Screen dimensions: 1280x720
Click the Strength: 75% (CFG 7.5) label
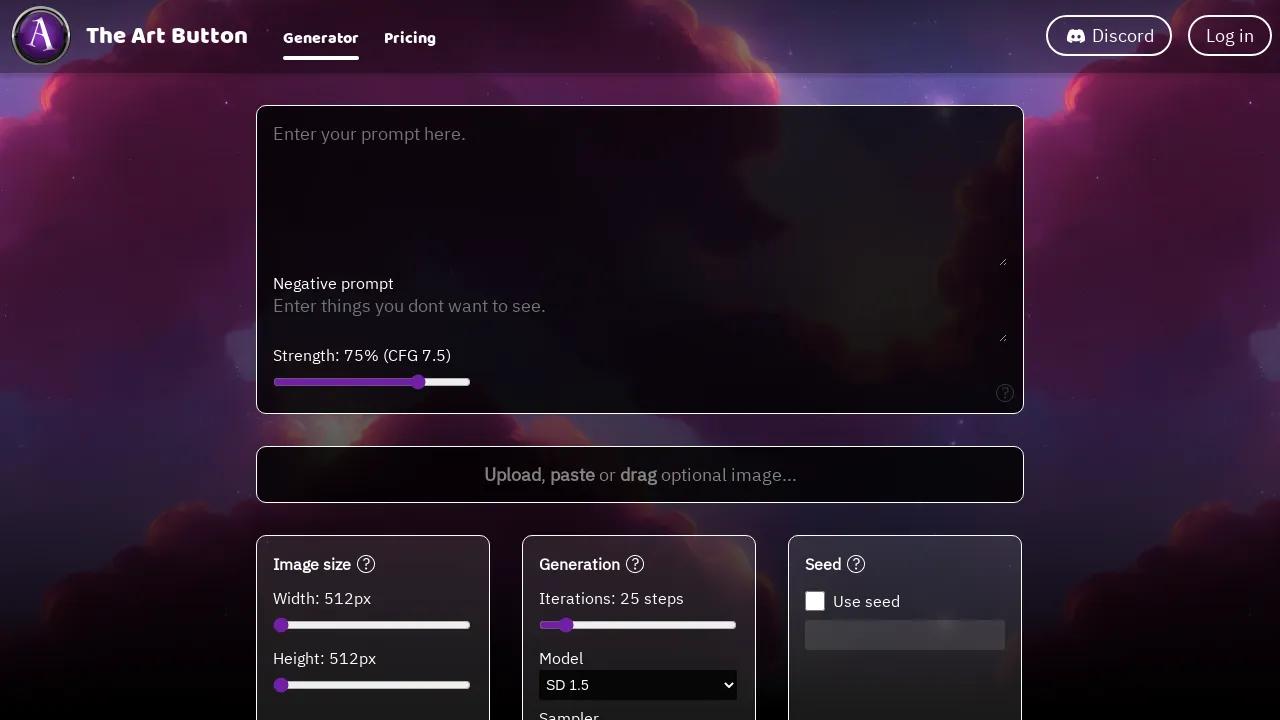pos(362,356)
